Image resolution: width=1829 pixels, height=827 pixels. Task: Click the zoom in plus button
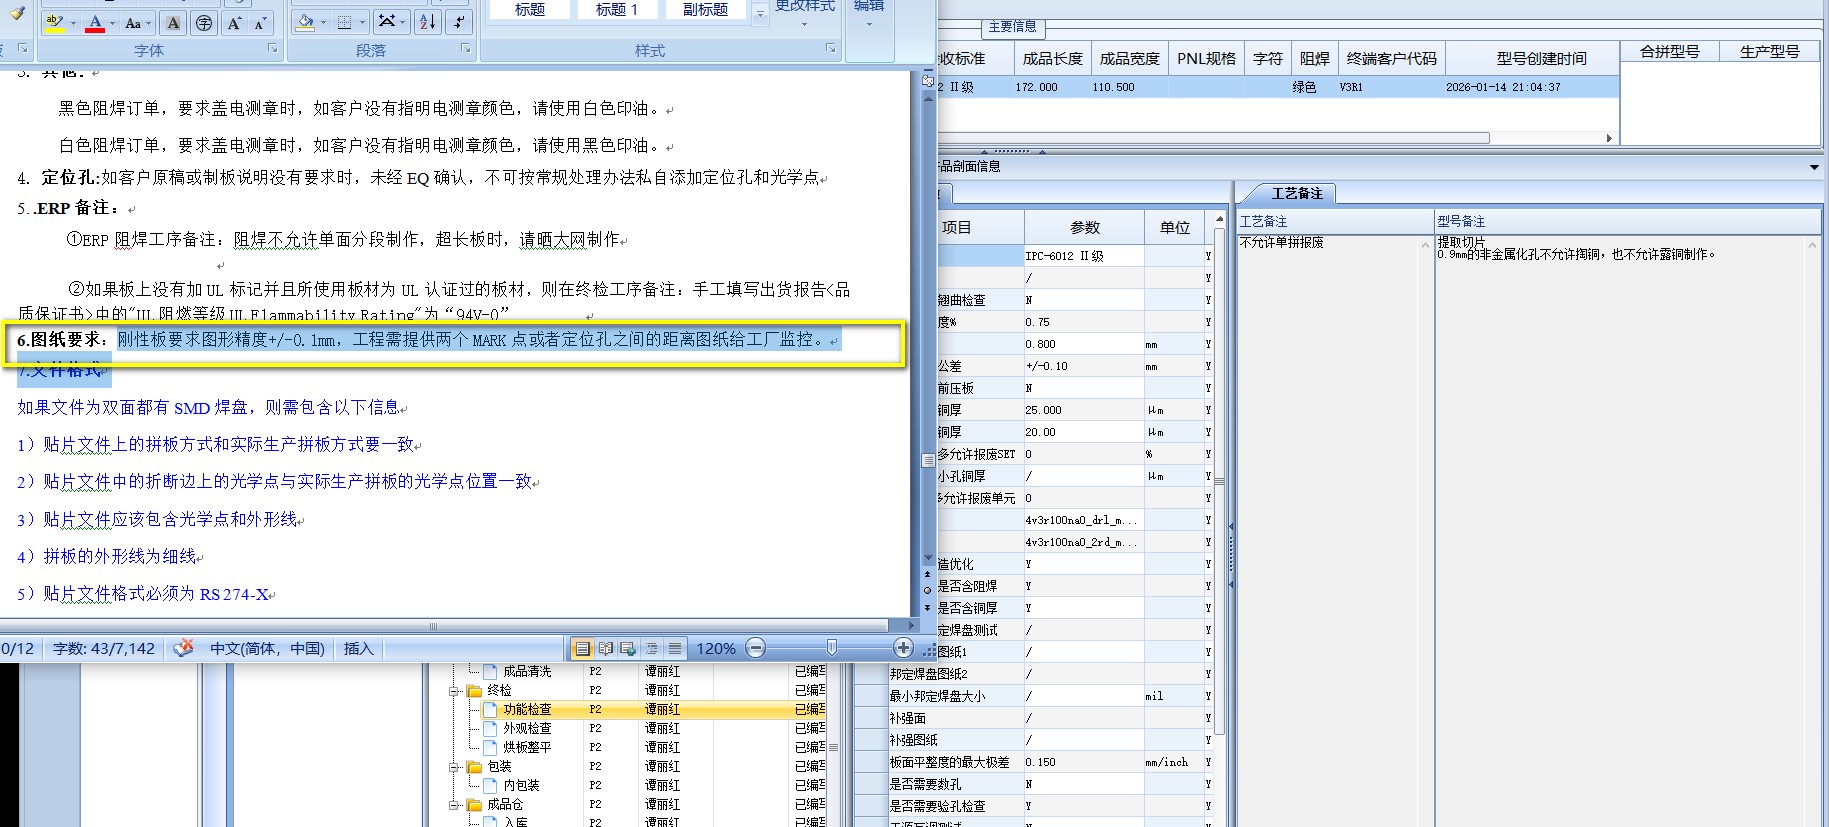click(903, 648)
